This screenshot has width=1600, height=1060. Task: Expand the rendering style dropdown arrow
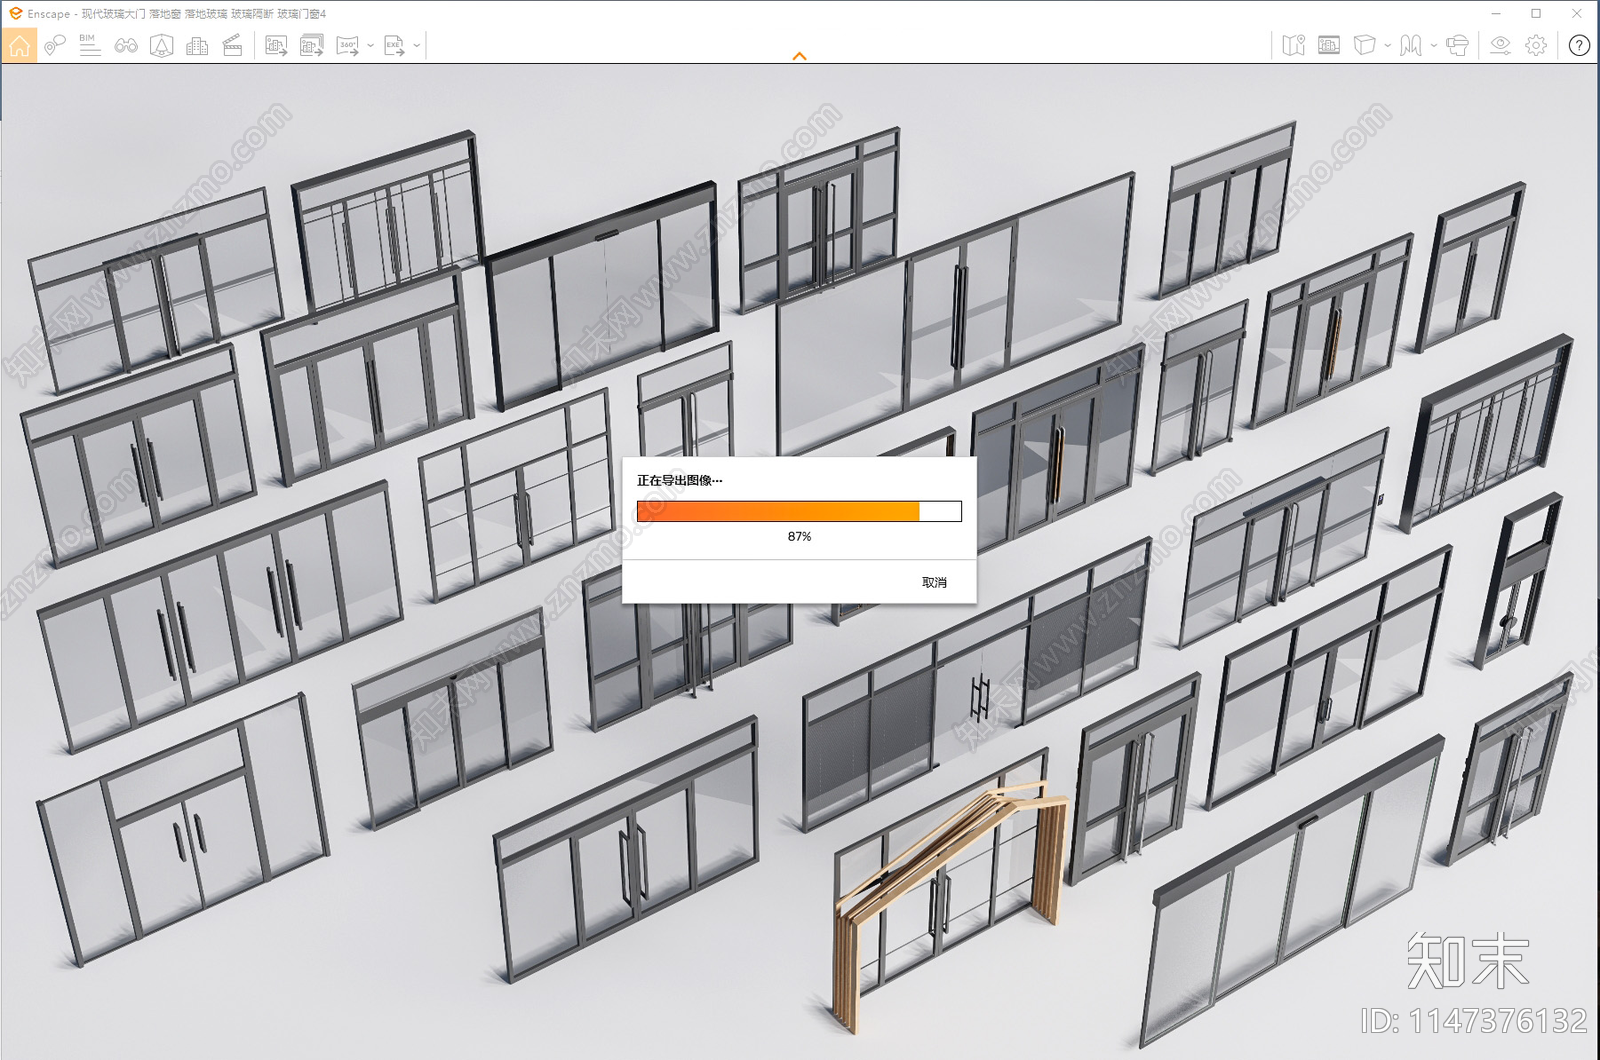click(x=1387, y=45)
